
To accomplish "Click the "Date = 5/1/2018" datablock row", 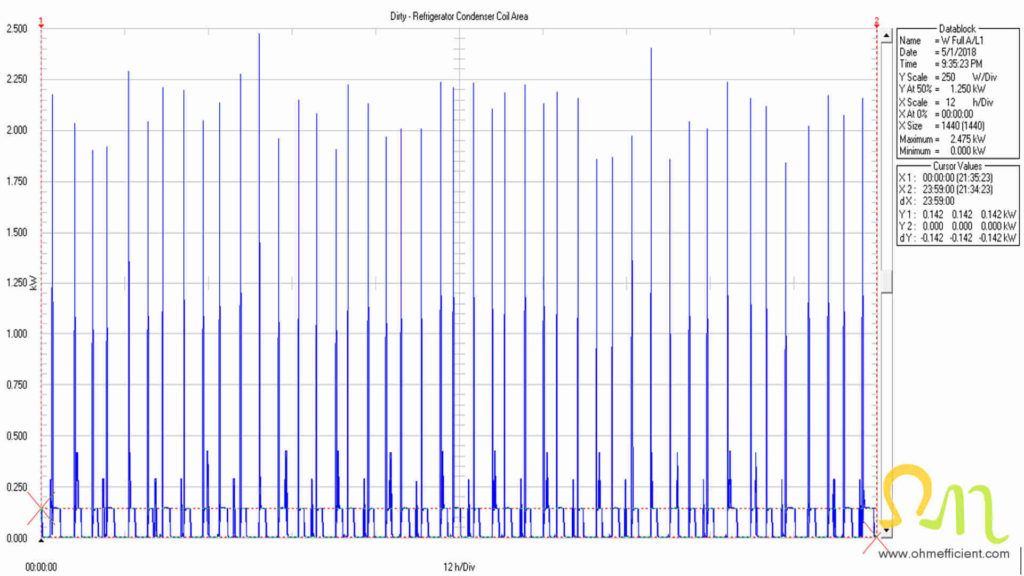I will click(938, 52).
